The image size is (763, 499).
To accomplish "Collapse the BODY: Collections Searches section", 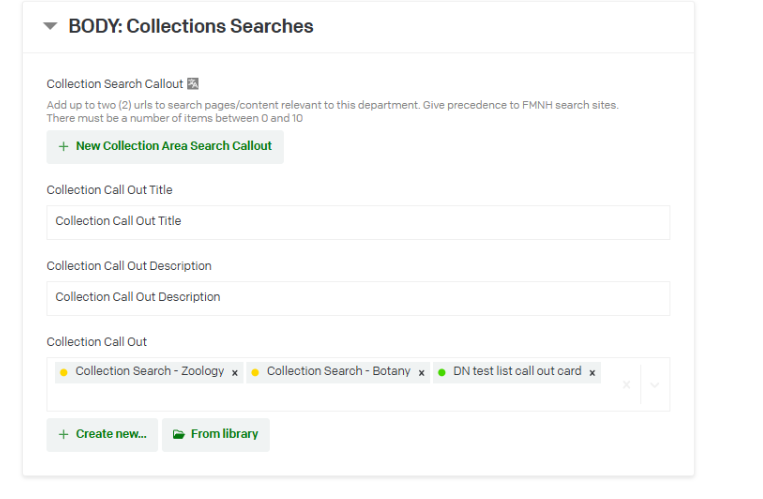I will pos(51,27).
